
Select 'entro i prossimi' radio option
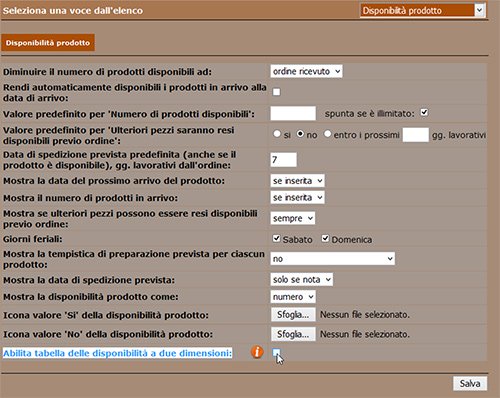(x=327, y=134)
